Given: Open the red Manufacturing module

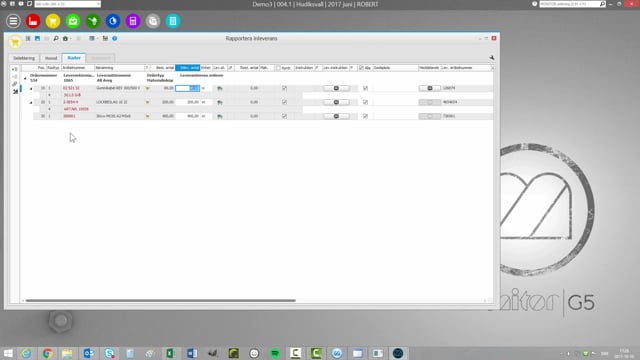Looking at the screenshot, I should tap(33, 21).
